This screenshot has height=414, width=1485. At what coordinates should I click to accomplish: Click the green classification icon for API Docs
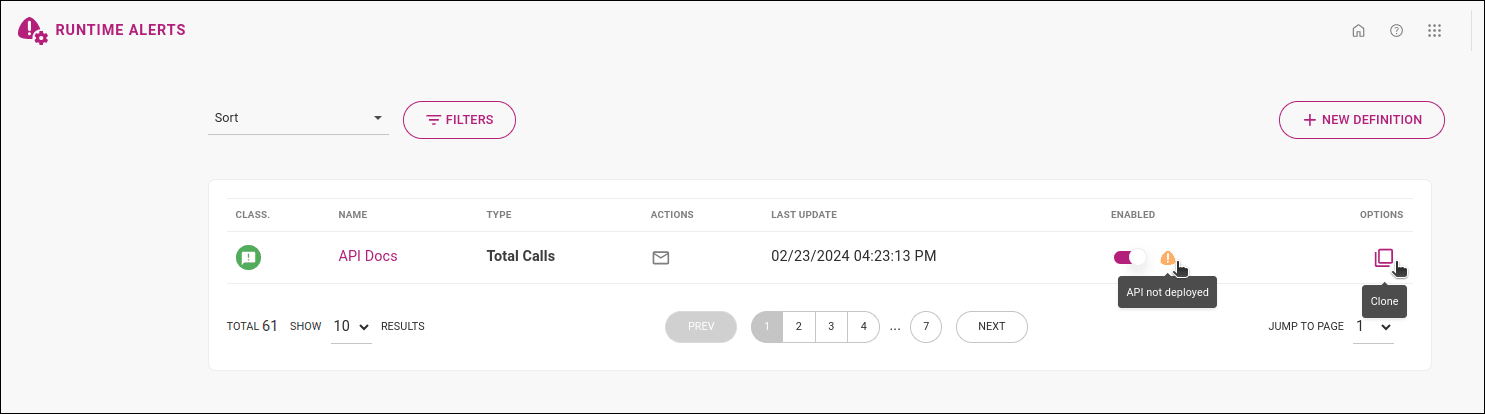[248, 257]
